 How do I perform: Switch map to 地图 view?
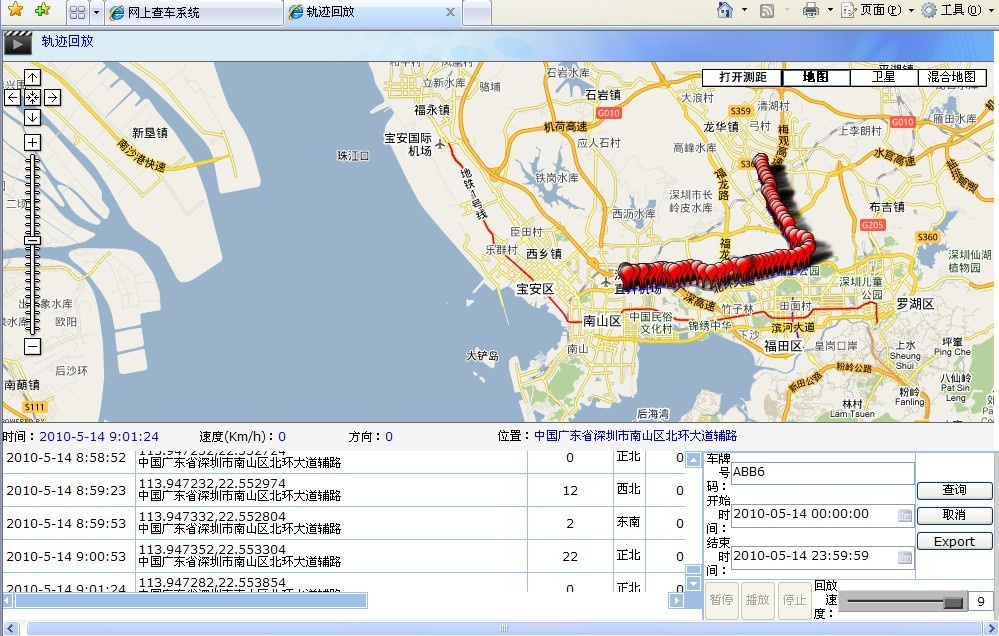tap(816, 77)
